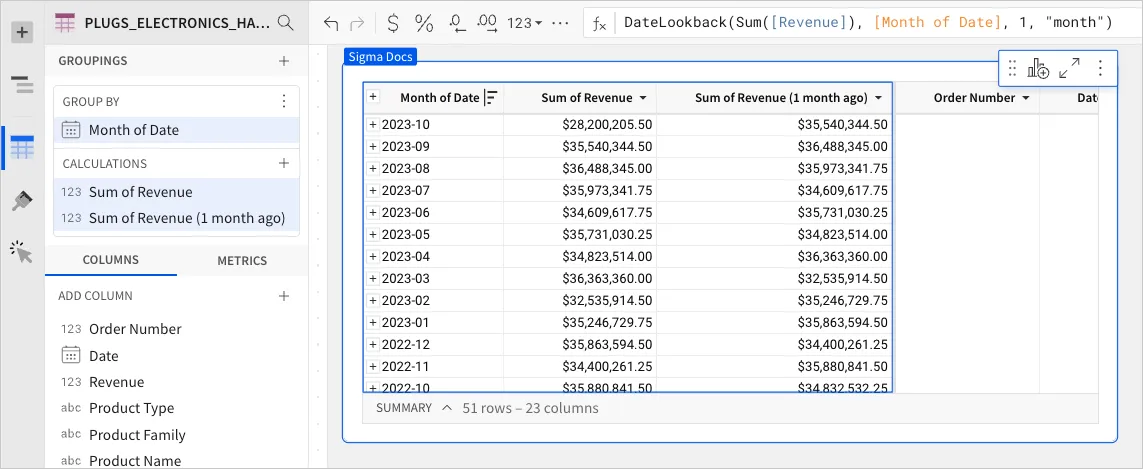Open Sum of Revenue (1 month ago) column dropdown

878,98
